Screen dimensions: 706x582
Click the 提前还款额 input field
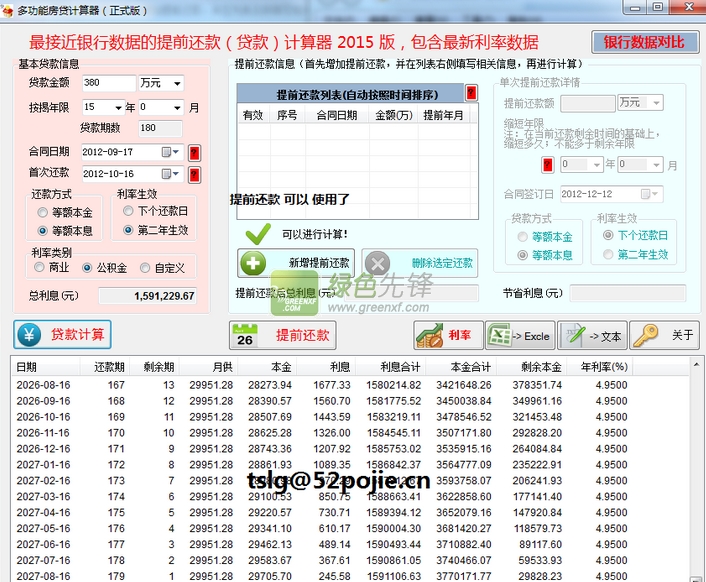[x=588, y=103]
